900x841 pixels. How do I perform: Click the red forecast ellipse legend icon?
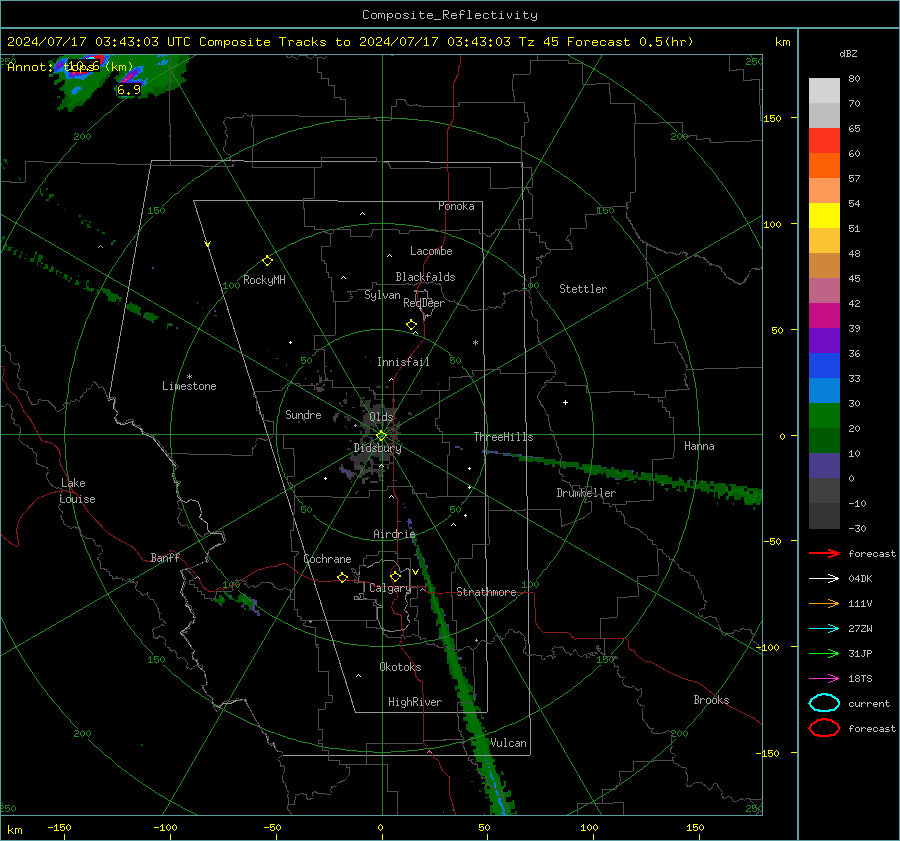point(824,728)
